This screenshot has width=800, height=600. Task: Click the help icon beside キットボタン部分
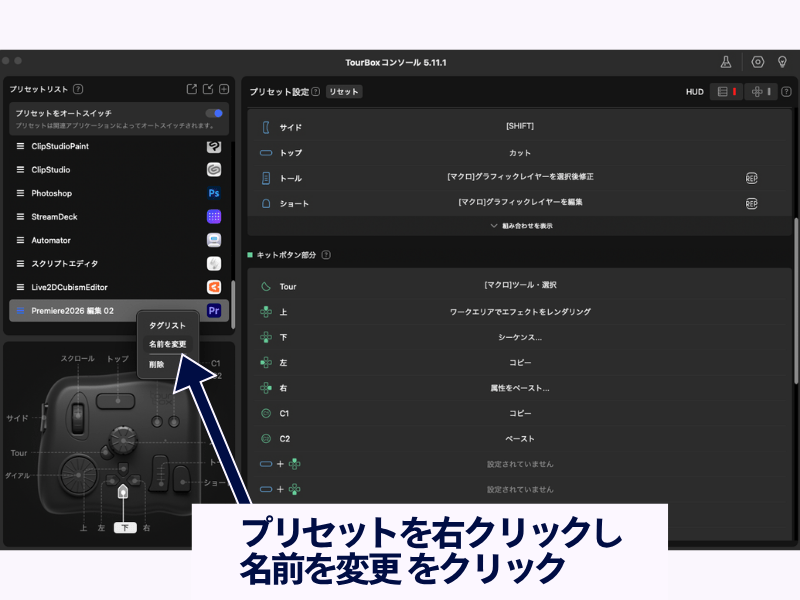click(326, 255)
